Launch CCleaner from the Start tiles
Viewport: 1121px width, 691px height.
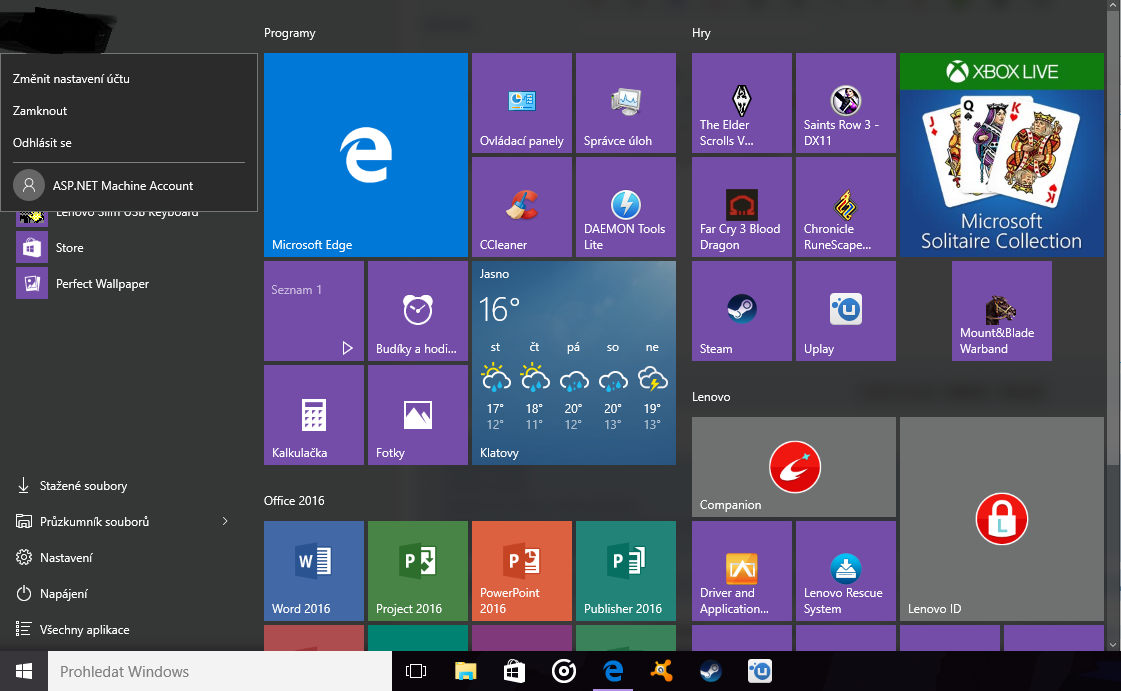(521, 208)
